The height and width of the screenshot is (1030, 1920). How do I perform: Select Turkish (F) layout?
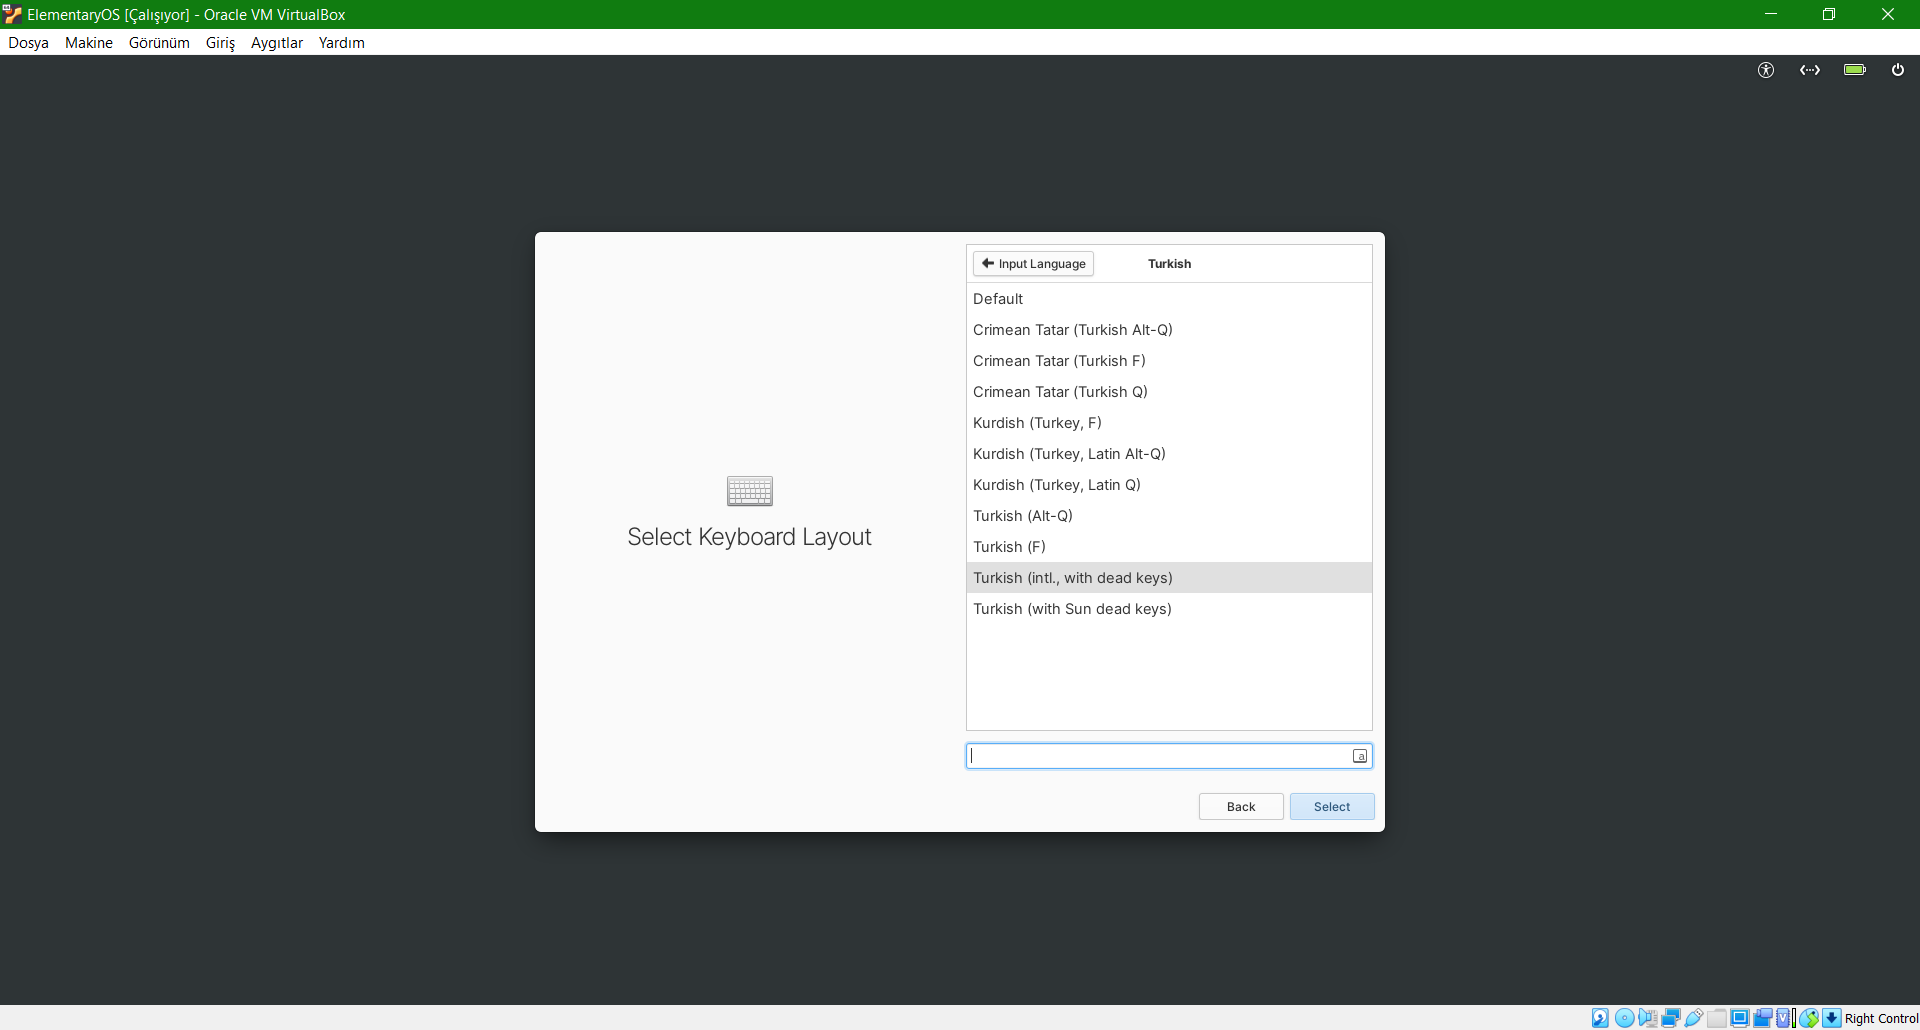click(1169, 547)
